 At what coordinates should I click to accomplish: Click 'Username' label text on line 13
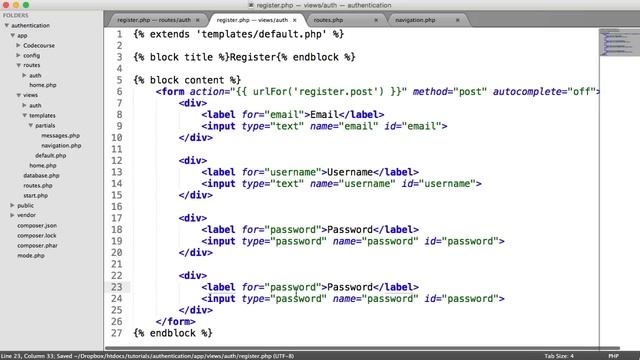point(350,172)
